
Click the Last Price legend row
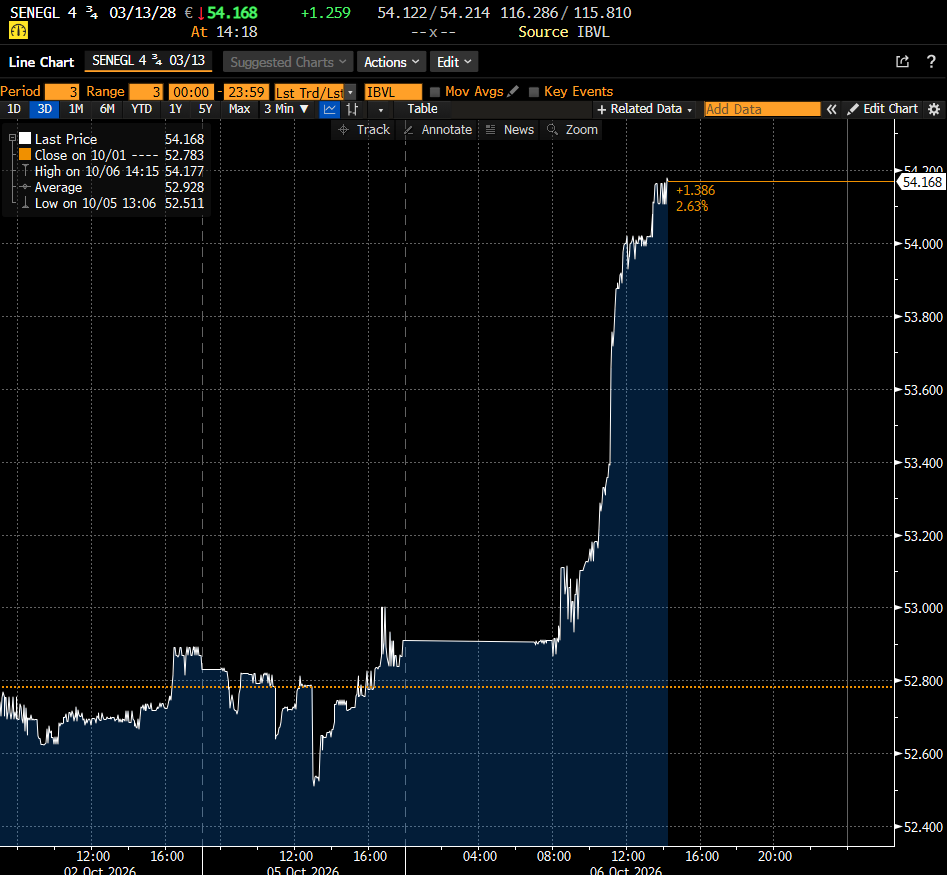coord(112,139)
